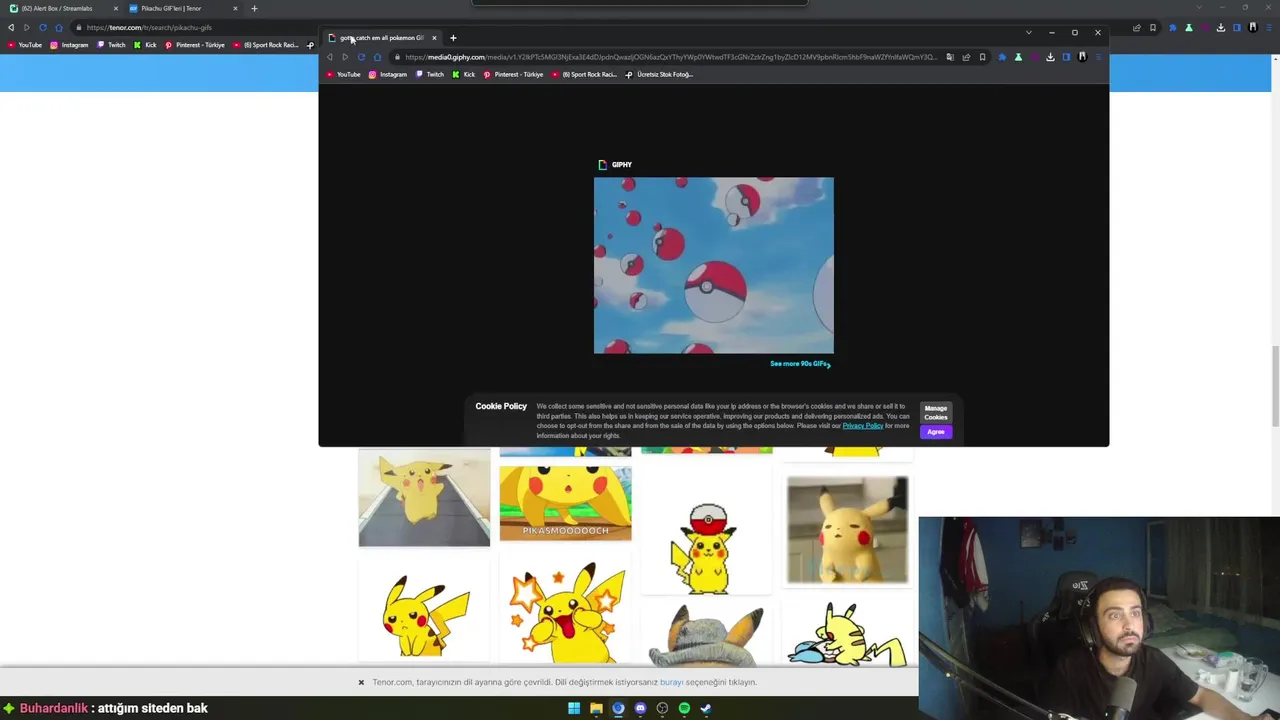Open the home page in the front Giphy window
1280x720 pixels.
pyautogui.click(x=377, y=57)
